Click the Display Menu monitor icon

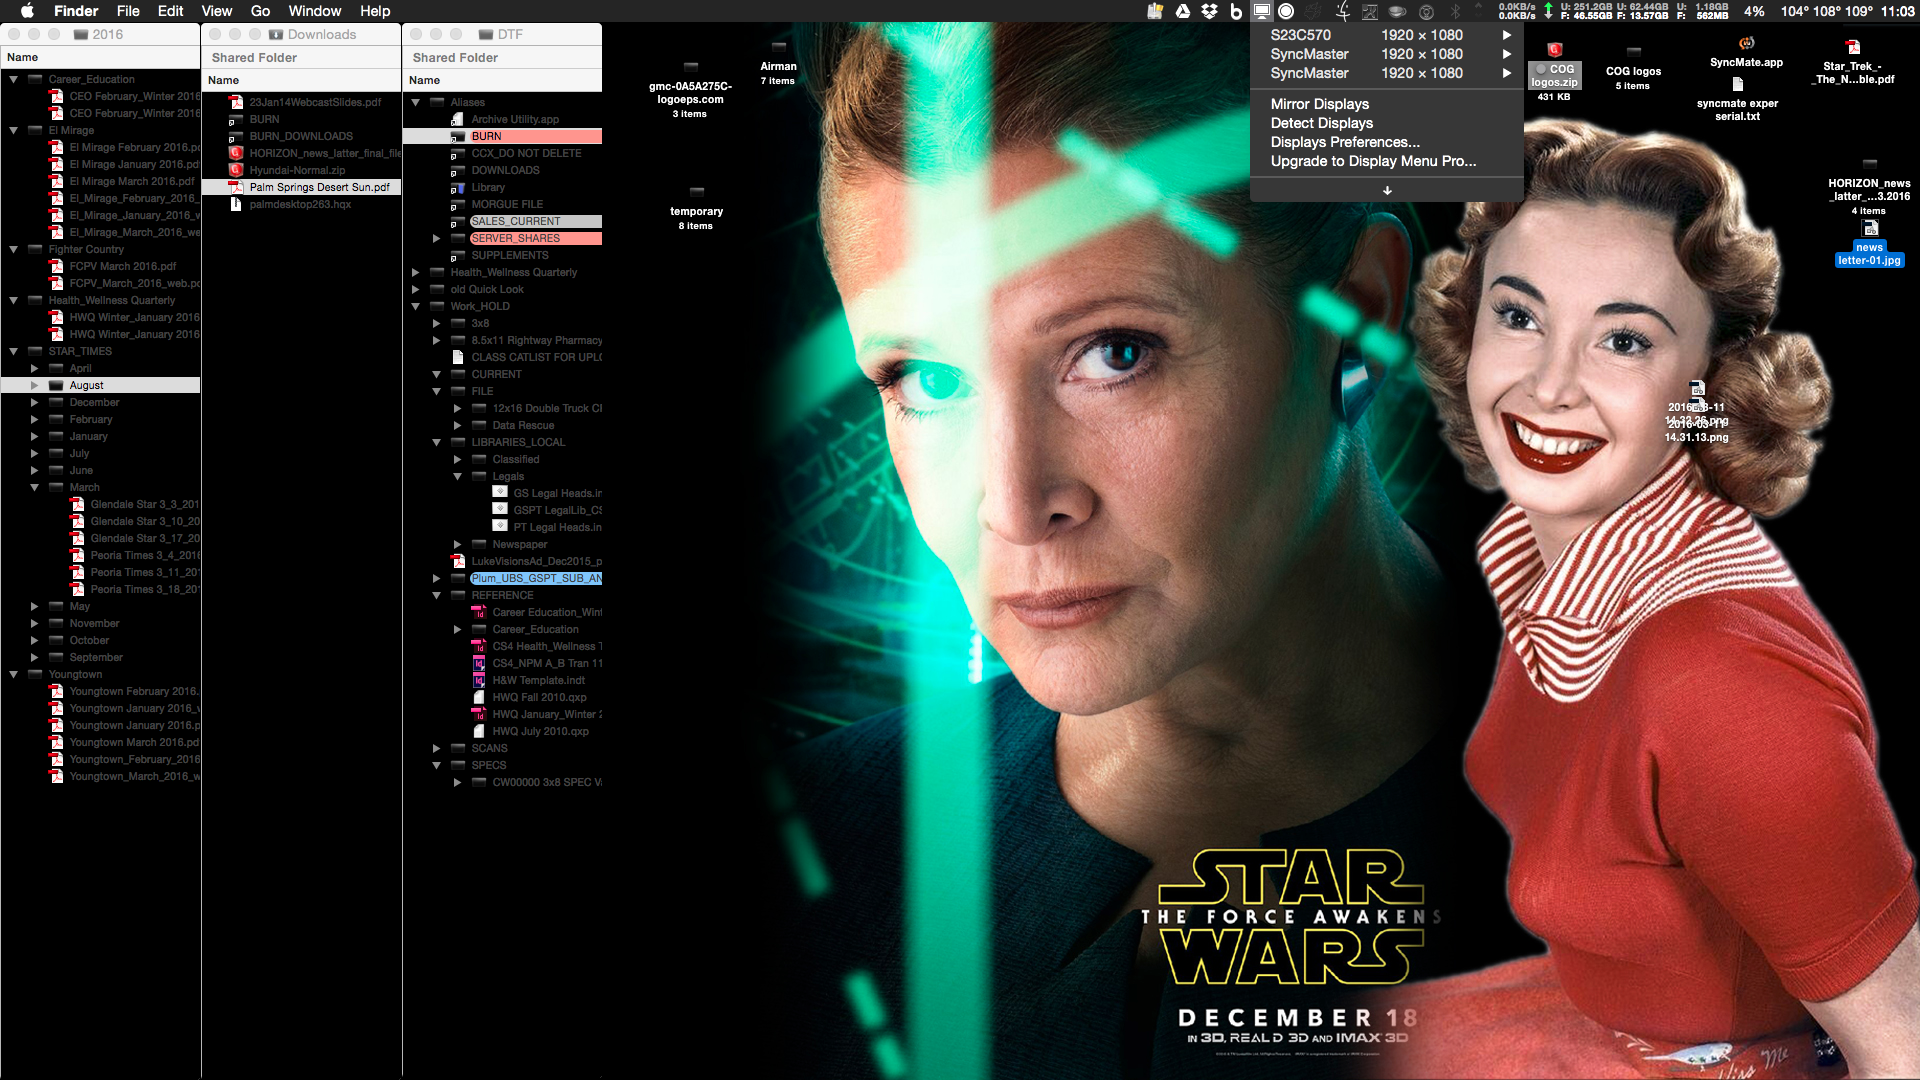(1262, 11)
